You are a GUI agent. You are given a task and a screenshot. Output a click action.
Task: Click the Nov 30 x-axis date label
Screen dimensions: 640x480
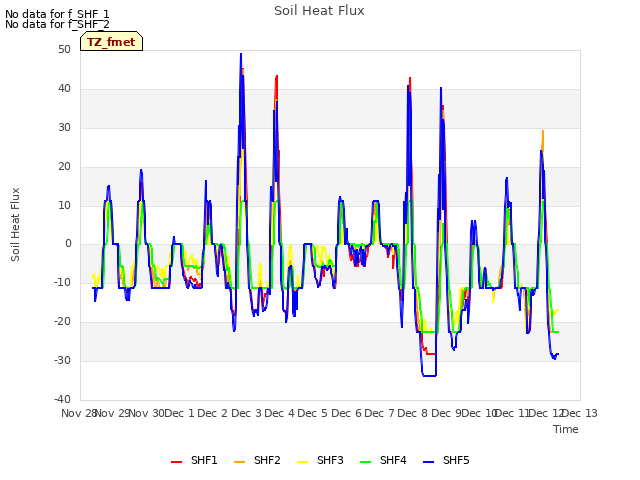click(x=146, y=413)
